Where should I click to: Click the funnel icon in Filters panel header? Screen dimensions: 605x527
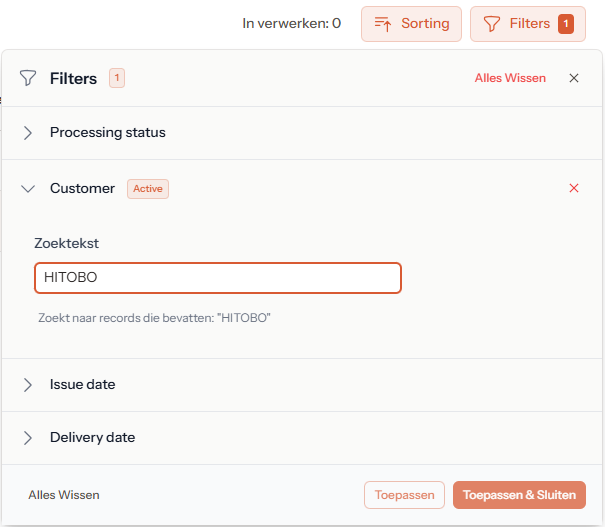[x=28, y=78]
